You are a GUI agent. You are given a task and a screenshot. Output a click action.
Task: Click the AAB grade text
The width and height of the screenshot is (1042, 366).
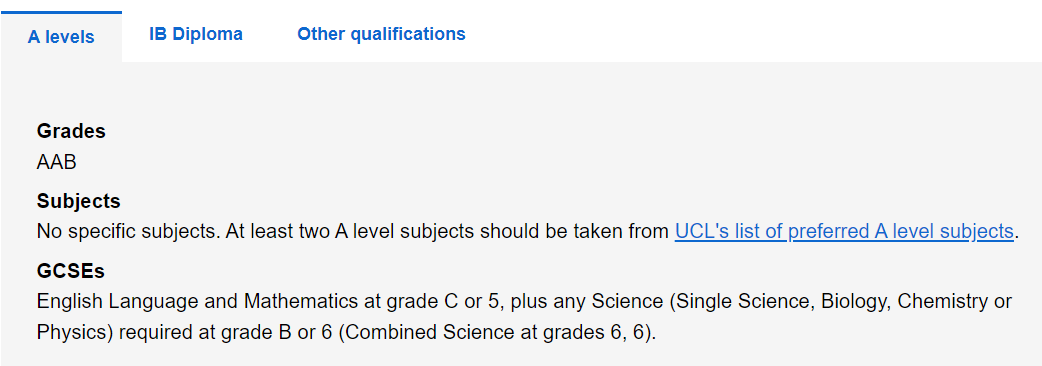(x=56, y=162)
